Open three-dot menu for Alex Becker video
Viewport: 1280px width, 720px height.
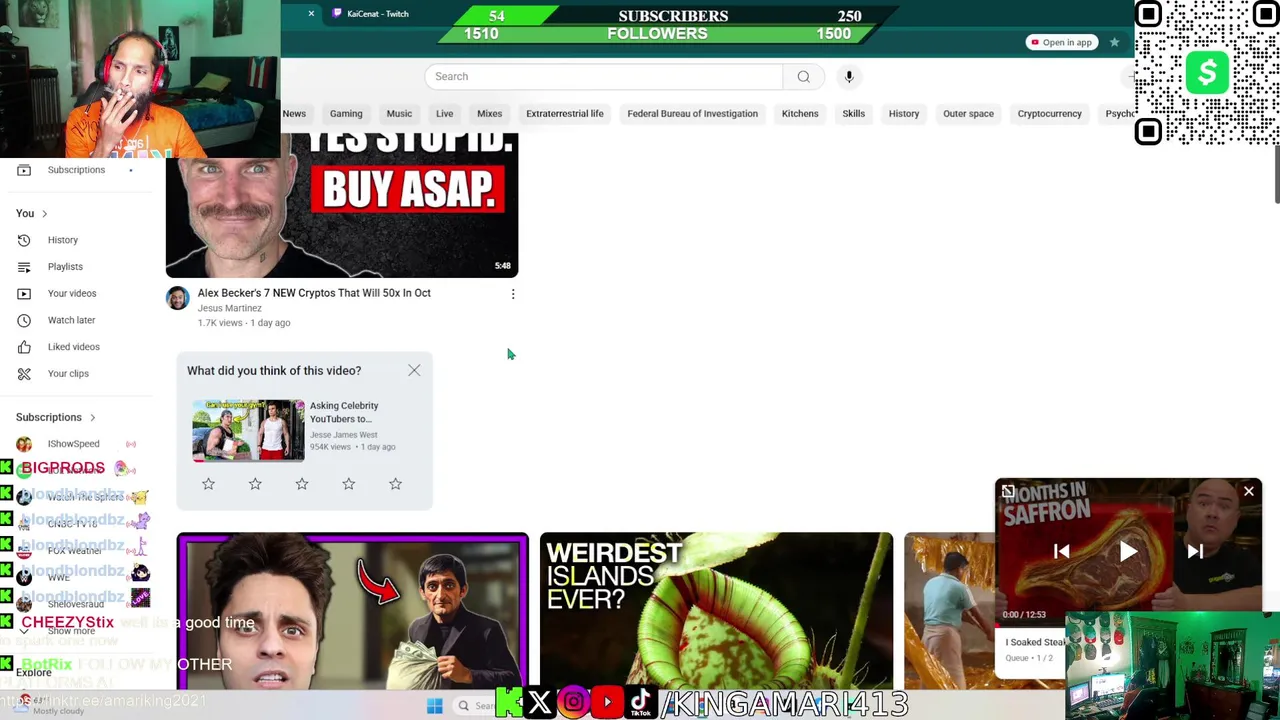[x=513, y=294]
